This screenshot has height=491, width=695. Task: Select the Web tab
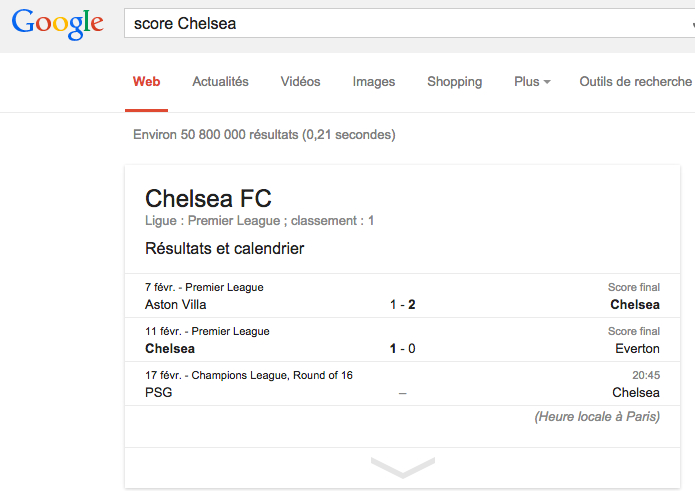click(x=146, y=82)
